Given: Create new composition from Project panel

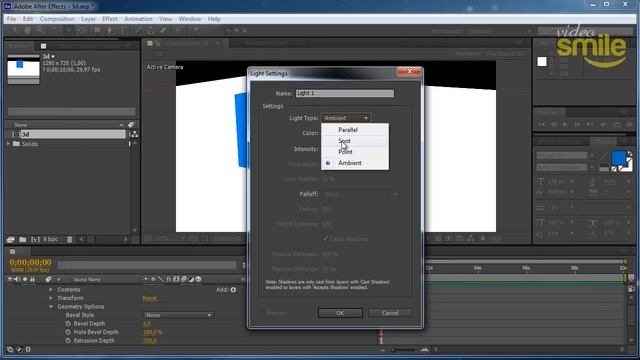Looking at the screenshot, I should [36, 239].
